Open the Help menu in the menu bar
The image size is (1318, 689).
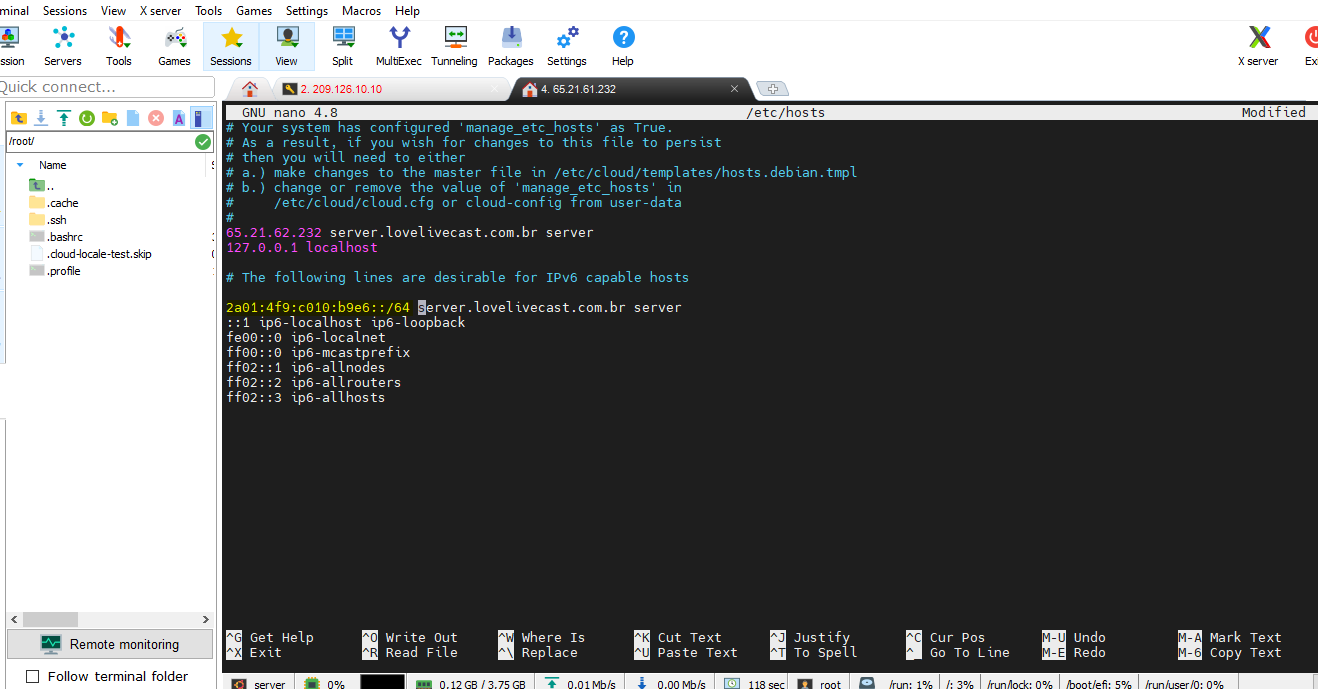click(x=408, y=11)
